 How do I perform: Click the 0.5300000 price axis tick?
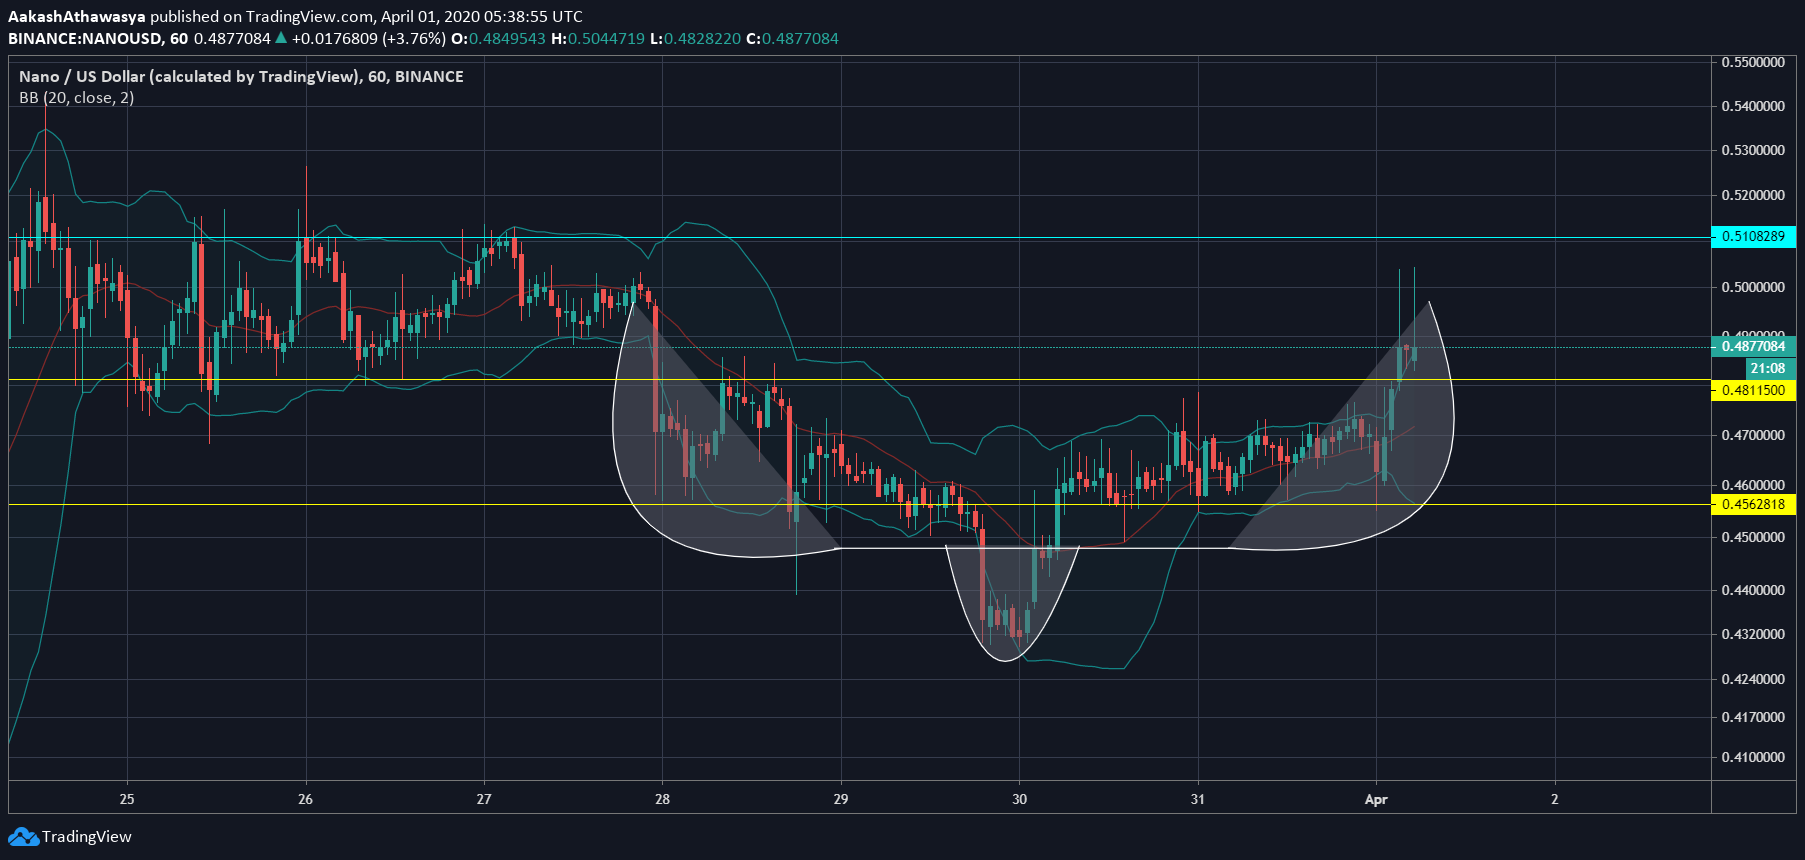tap(1753, 150)
